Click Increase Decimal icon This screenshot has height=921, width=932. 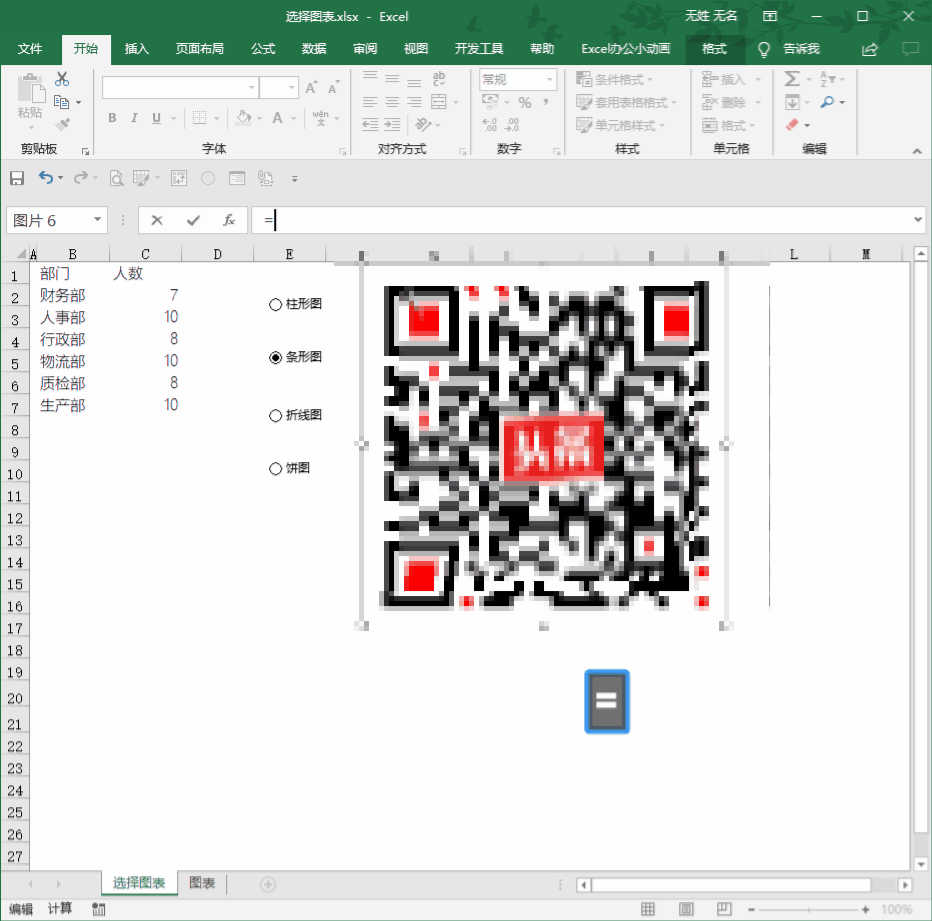[x=489, y=124]
